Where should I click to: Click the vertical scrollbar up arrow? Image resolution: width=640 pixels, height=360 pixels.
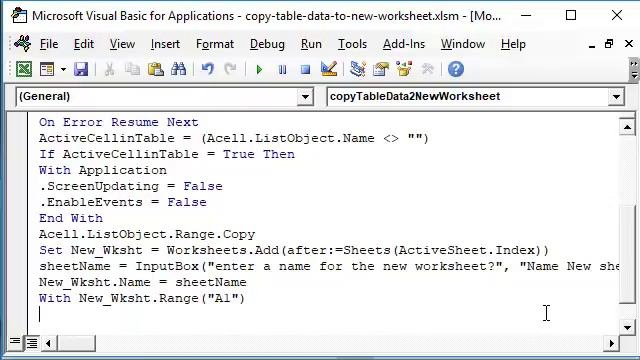(x=627, y=127)
